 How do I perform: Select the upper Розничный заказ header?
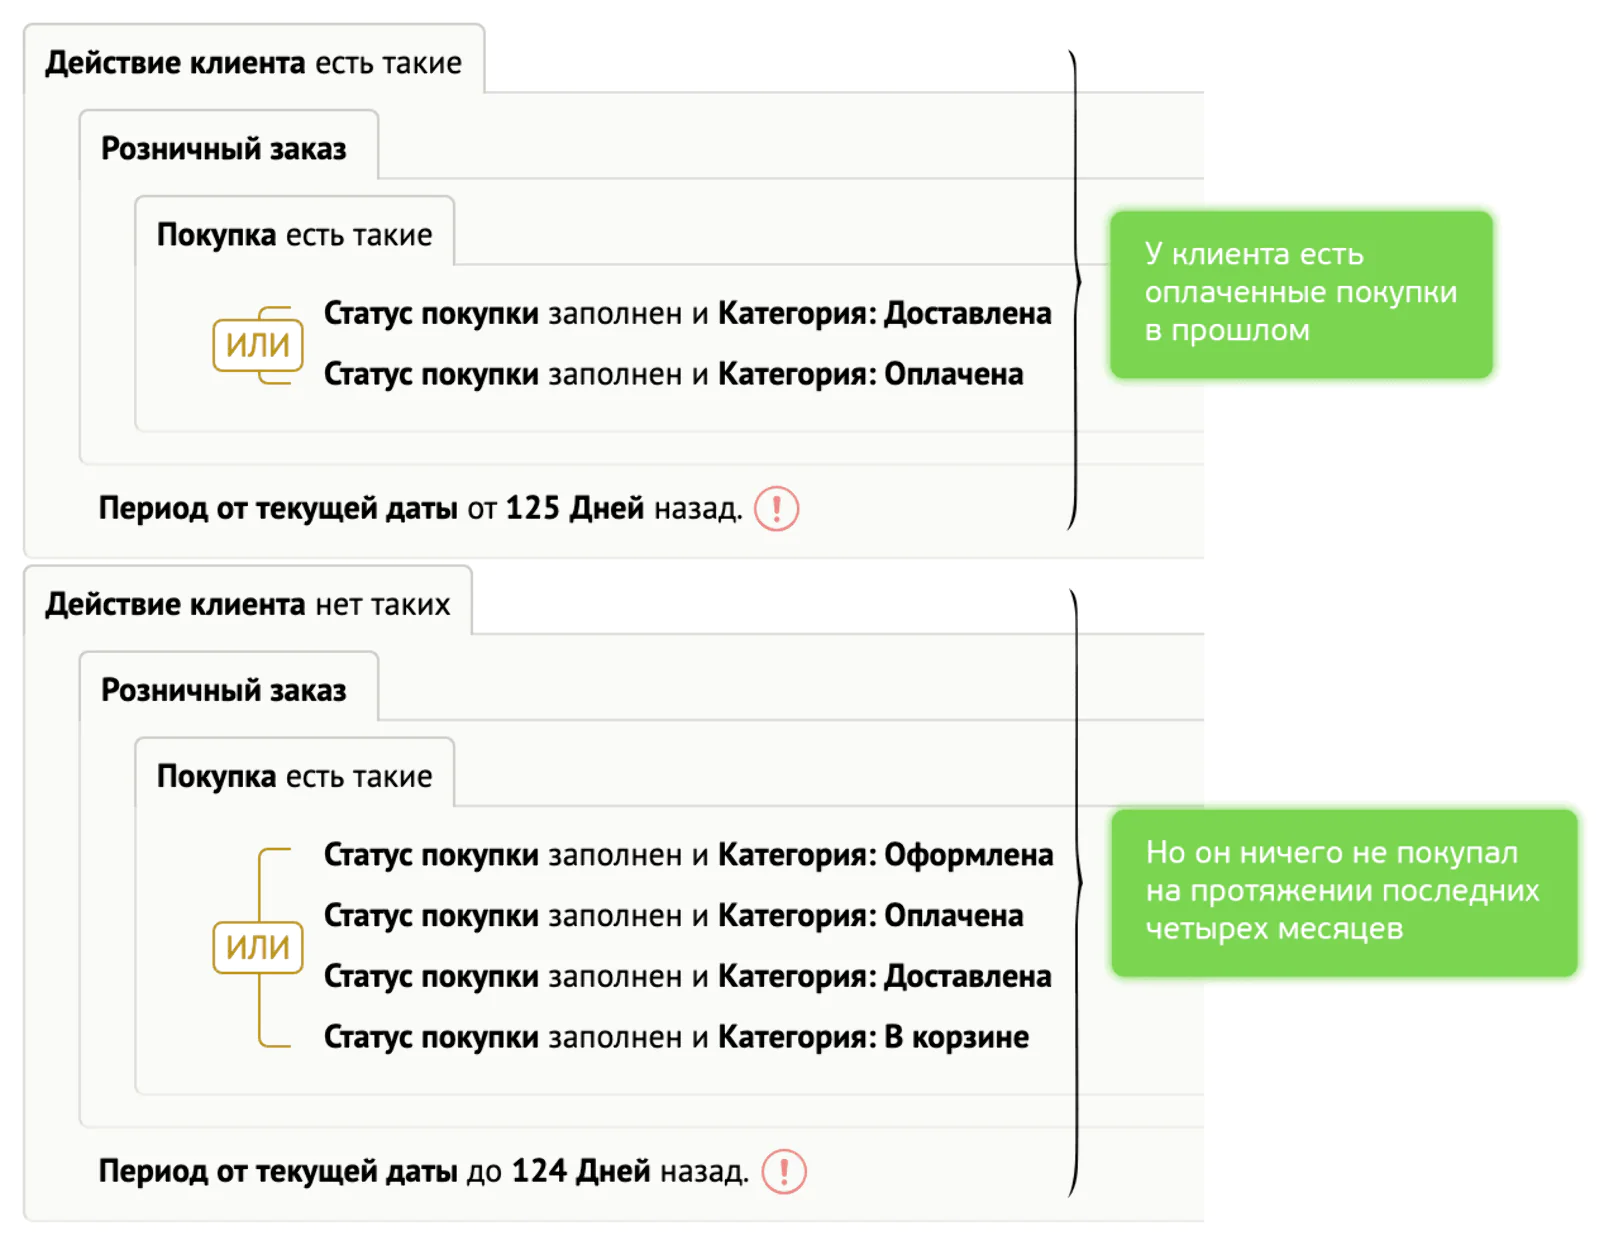pyautogui.click(x=224, y=149)
